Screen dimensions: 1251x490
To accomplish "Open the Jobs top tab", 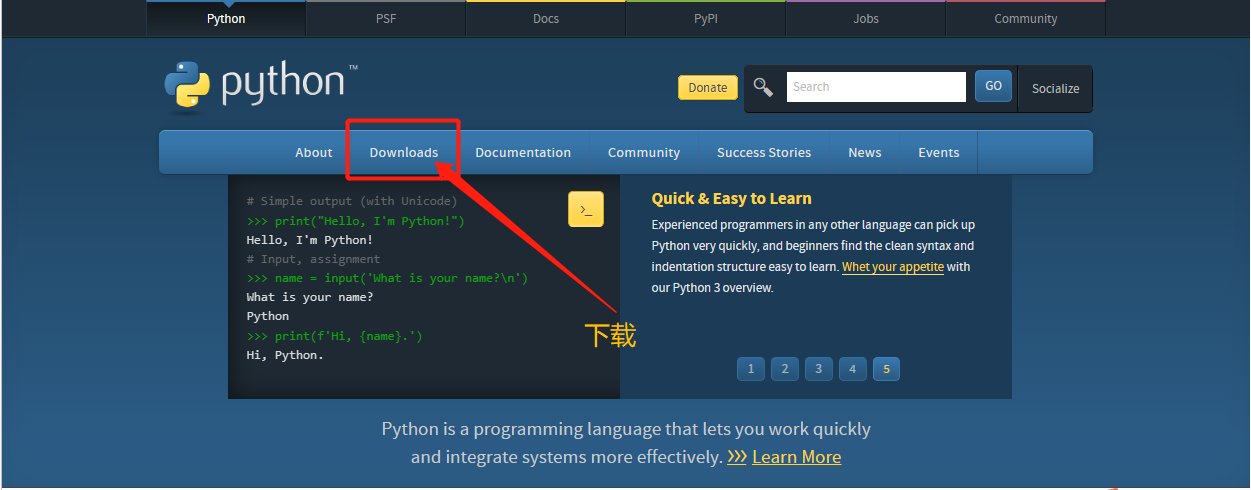I will point(866,18).
